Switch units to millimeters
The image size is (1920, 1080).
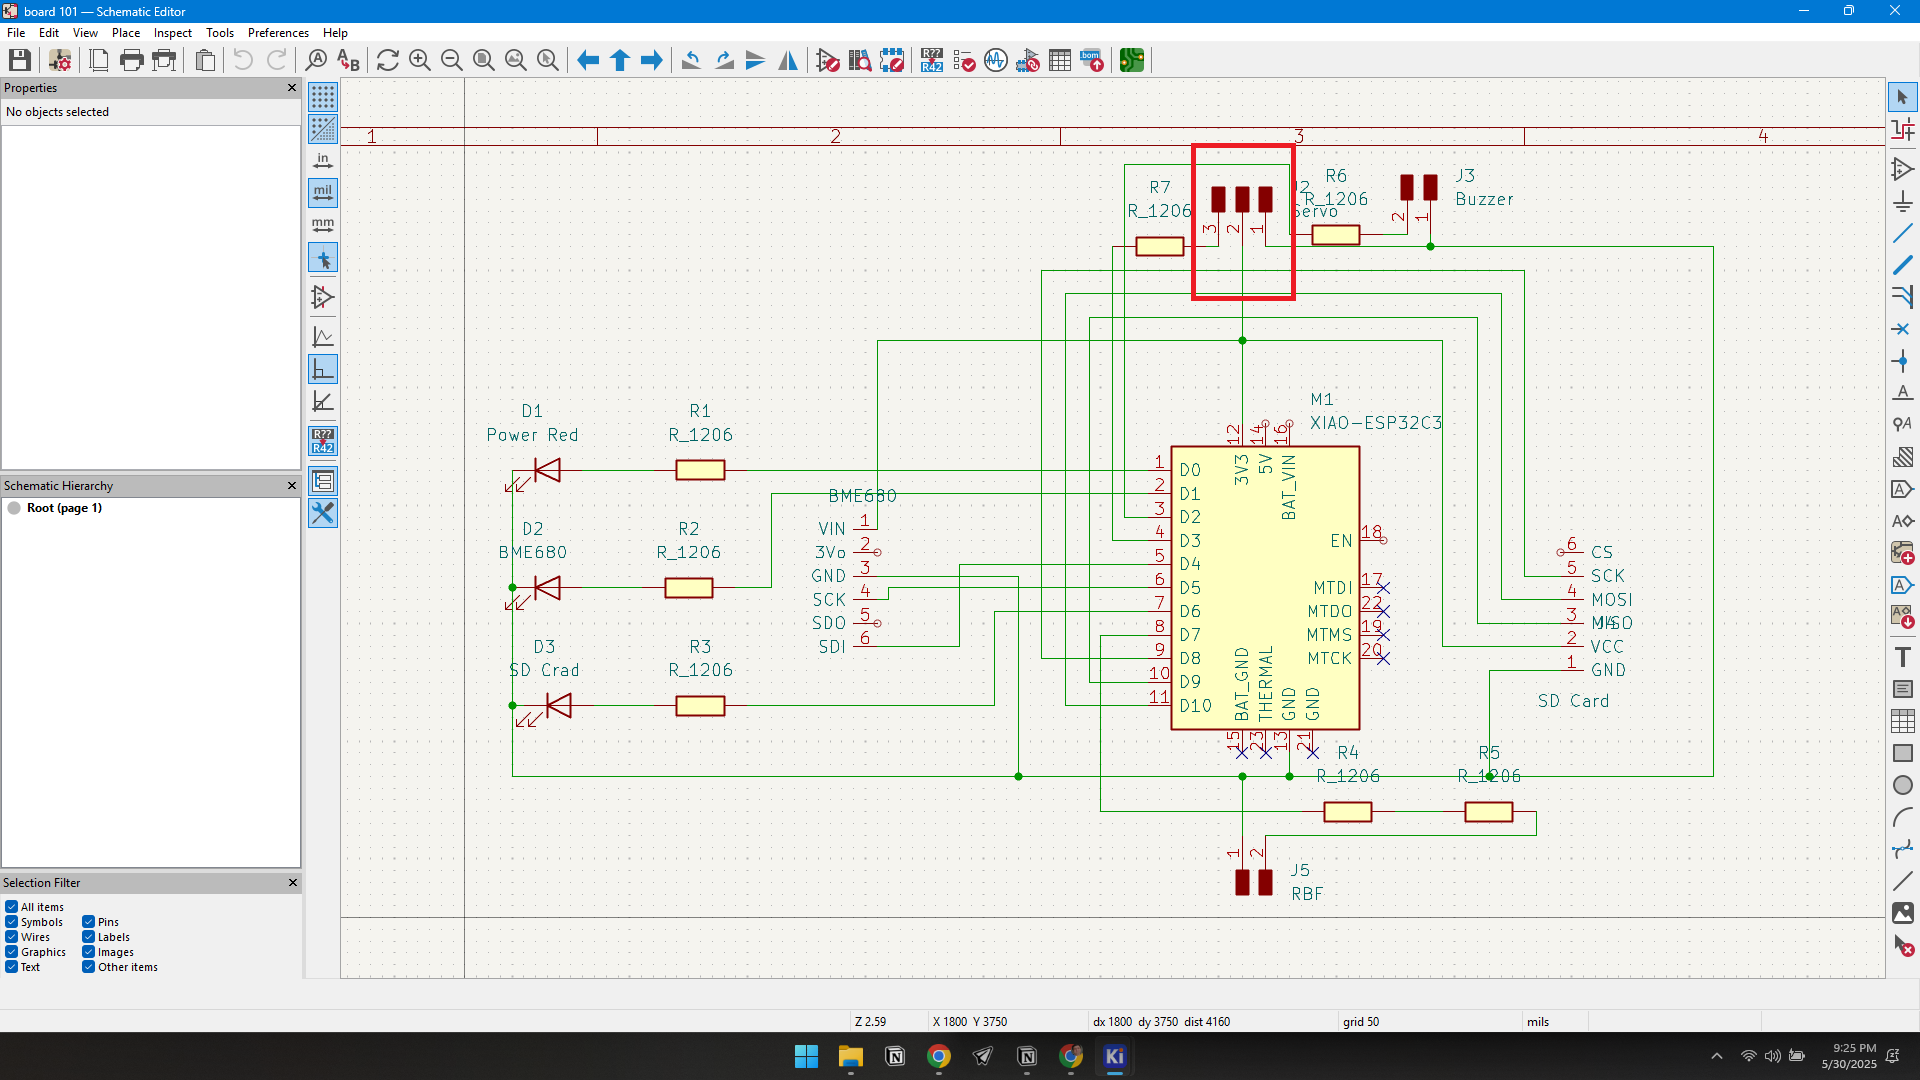323,225
